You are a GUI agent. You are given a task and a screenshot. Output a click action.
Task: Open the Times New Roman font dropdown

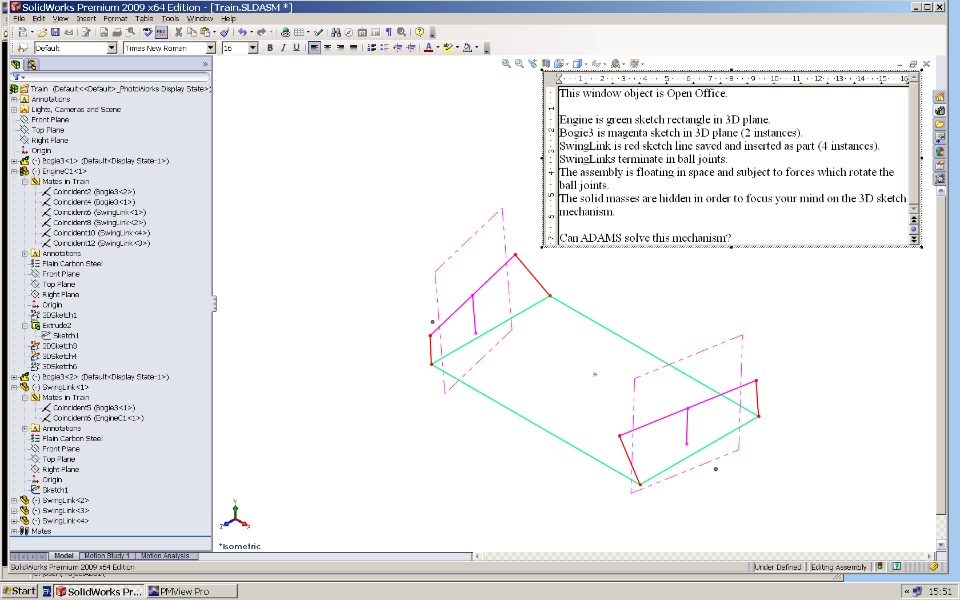click(x=210, y=48)
